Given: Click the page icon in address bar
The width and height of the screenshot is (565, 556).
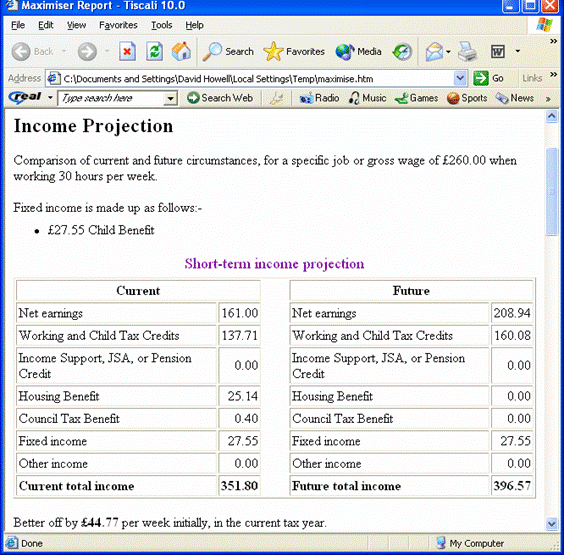Looking at the screenshot, I should coord(53,78).
